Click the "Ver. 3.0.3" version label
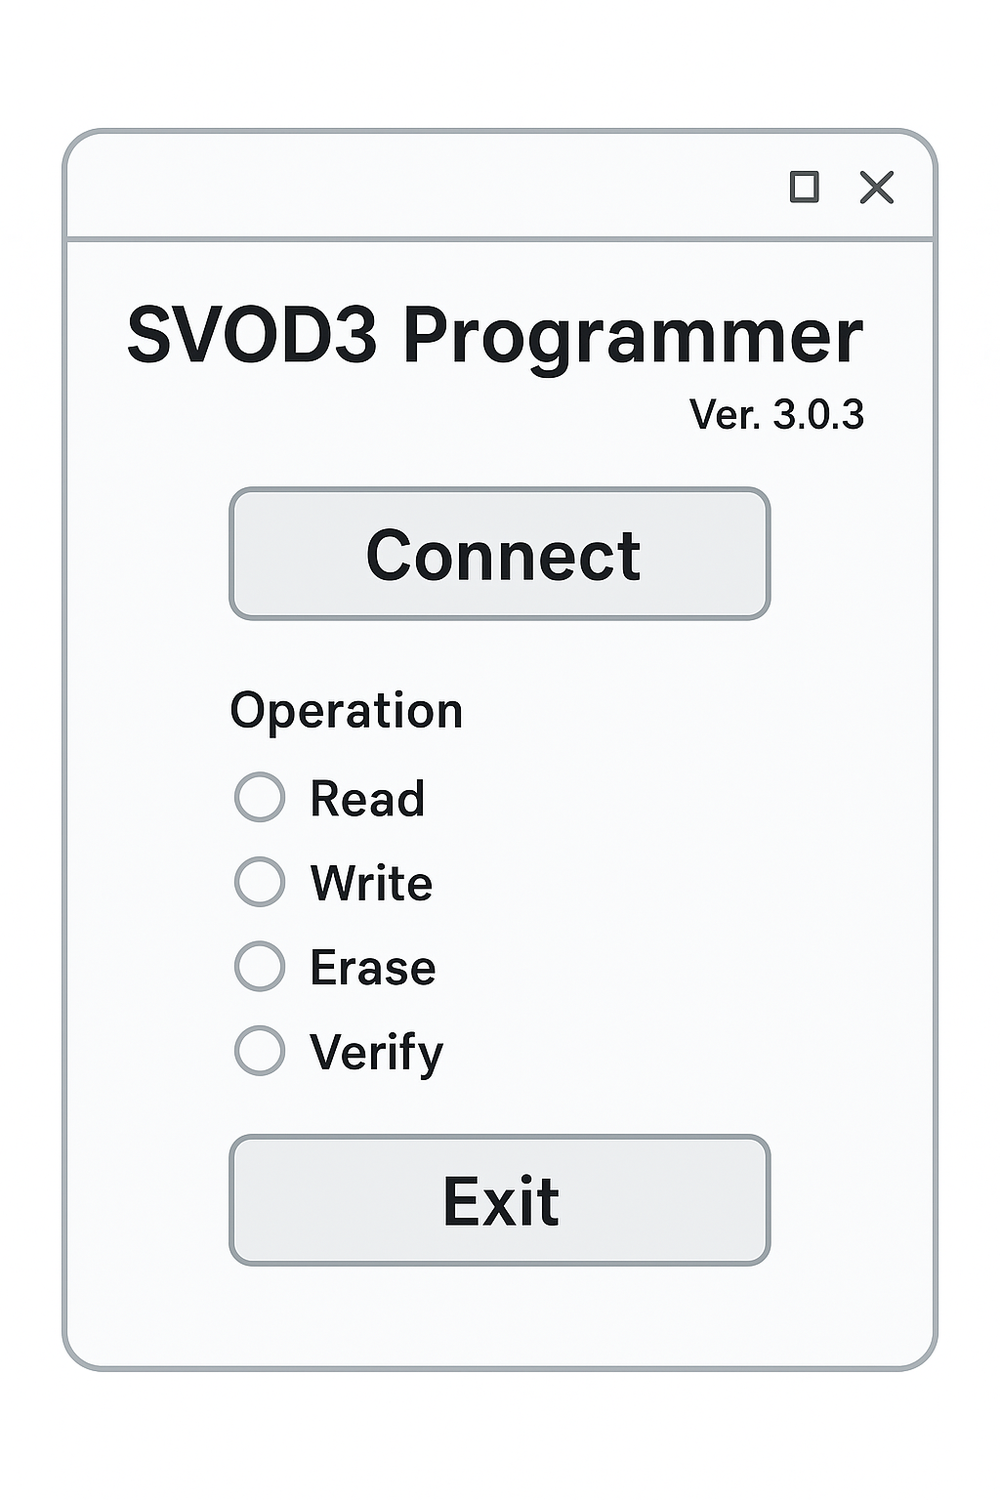Image resolution: width=1000 pixels, height=1500 pixels. tap(776, 414)
